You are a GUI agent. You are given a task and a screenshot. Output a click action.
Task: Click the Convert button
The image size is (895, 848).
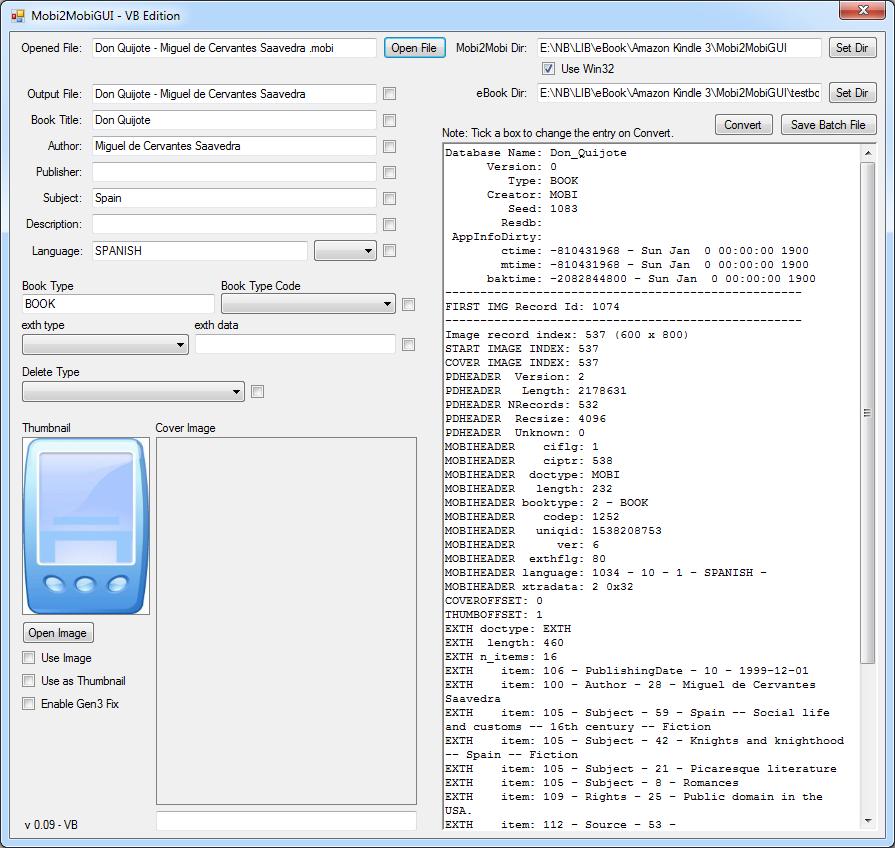[743, 125]
